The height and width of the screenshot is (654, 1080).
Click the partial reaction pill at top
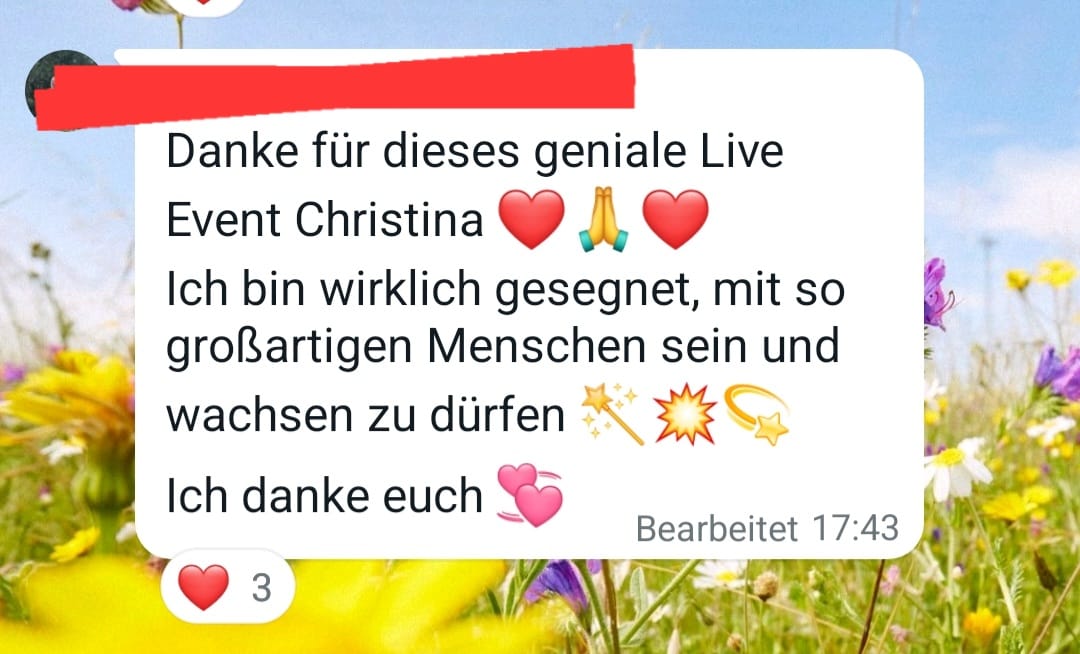[x=206, y=6]
